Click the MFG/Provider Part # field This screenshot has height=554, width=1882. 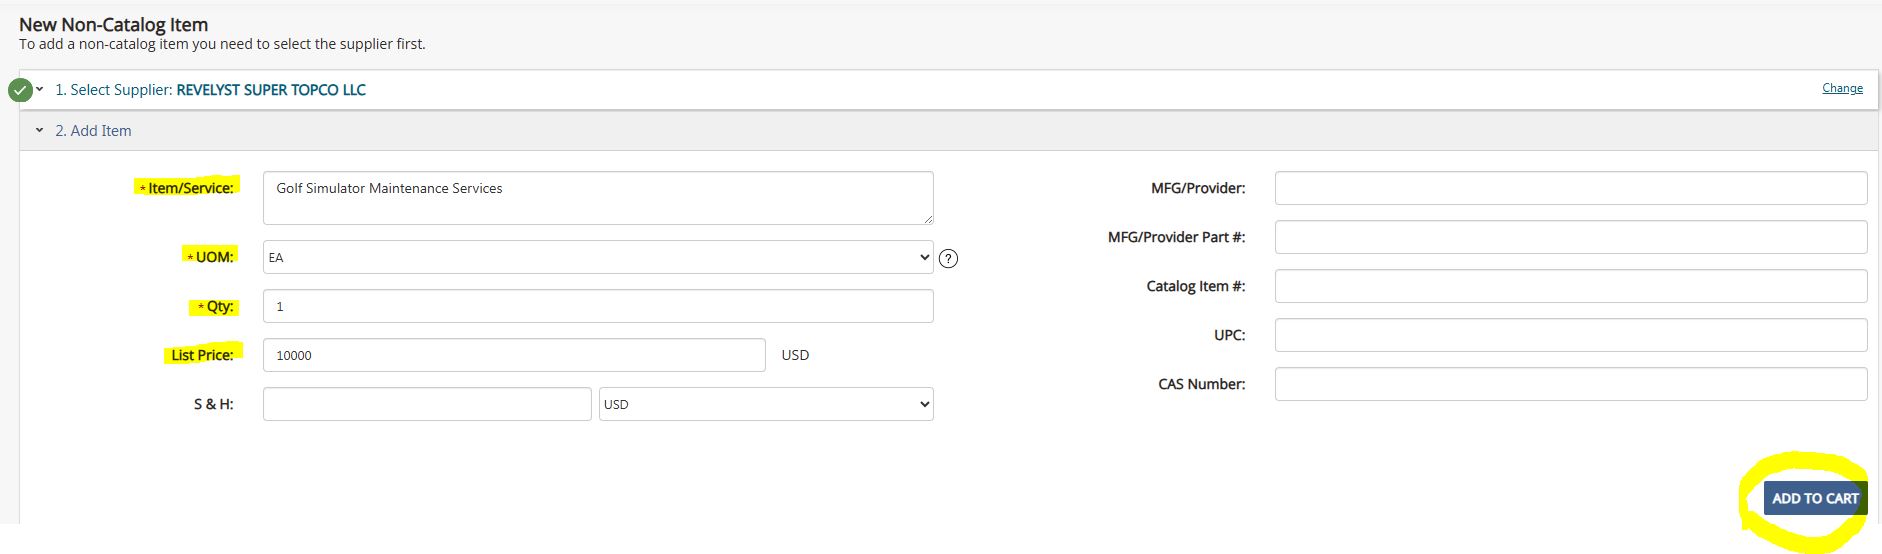click(x=1570, y=237)
